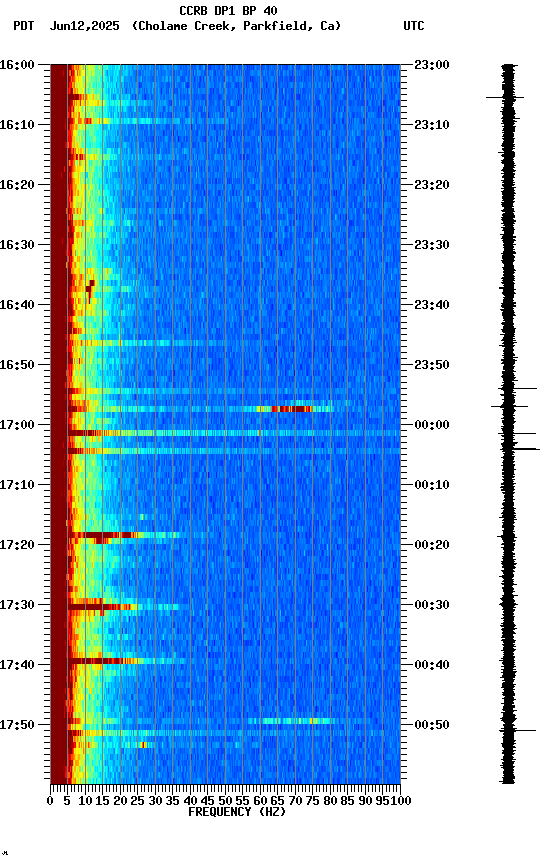Click the 00:00 UTC time label
The image size is (552, 864).
[432, 425]
